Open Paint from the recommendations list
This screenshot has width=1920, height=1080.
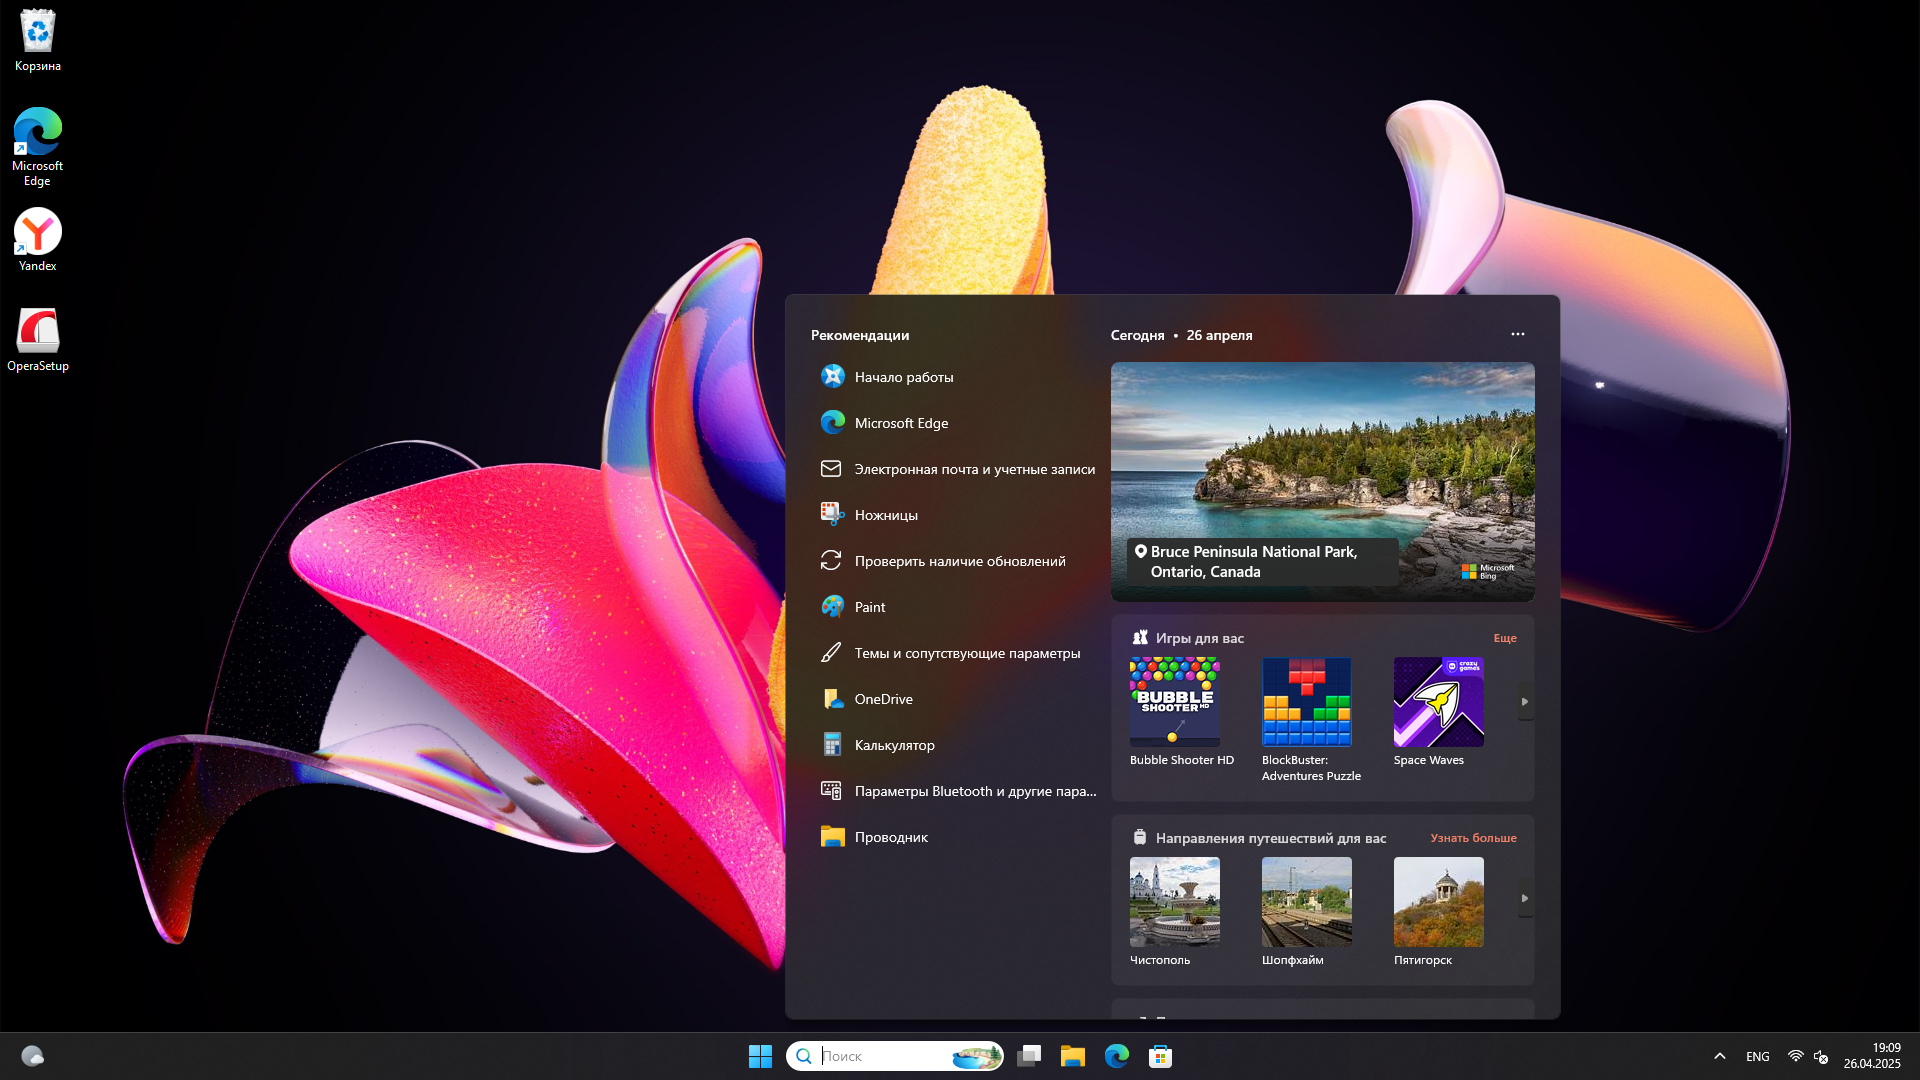pos(869,607)
